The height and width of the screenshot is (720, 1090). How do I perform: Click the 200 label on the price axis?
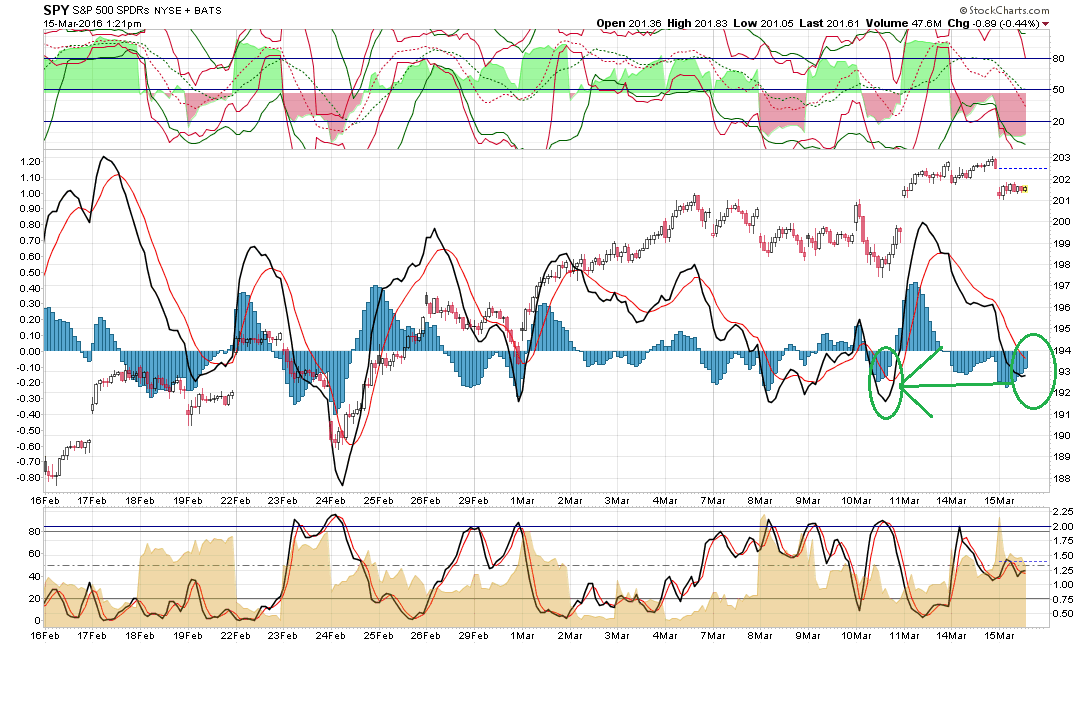pyautogui.click(x=1061, y=222)
